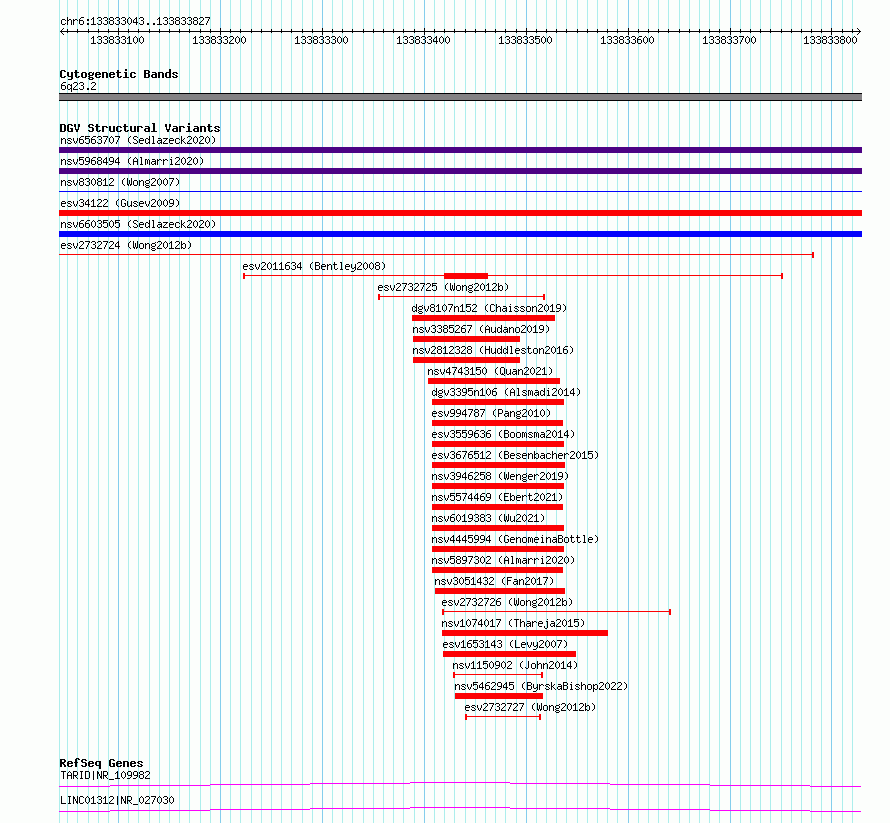This screenshot has width=890, height=823.
Task: Click the TARID|NR_109982 gene label
Action: pos(106,775)
